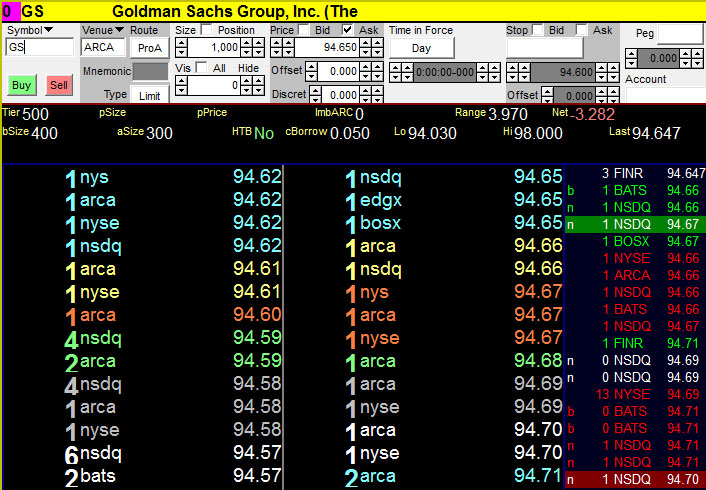
Task: Click up arrow left of Peg value 0.000
Action: pyautogui.click(x=632, y=54)
